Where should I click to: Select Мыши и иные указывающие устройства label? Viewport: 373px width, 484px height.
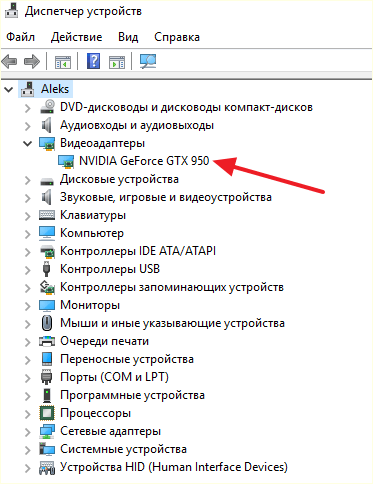pos(172,323)
